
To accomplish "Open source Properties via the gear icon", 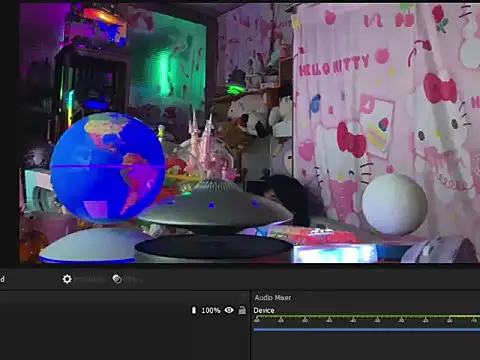I will click(x=67, y=279).
